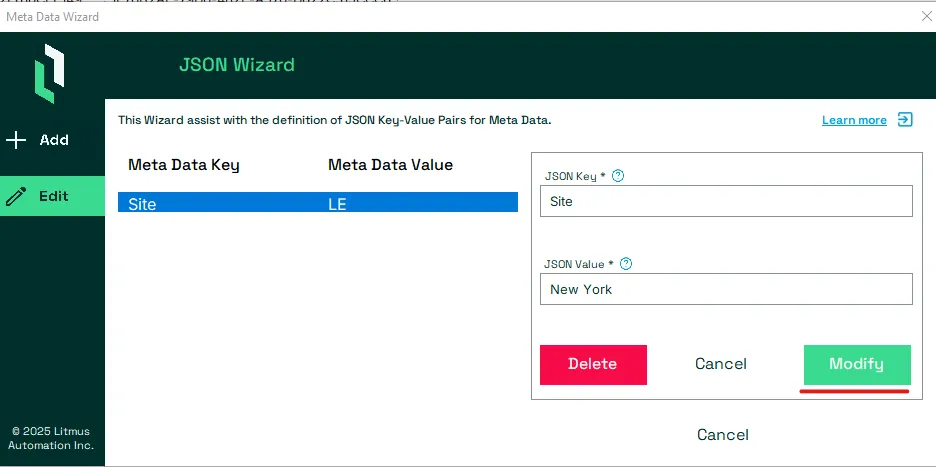Click the green Modify button
Screen dimensions: 936x467
(x=857, y=364)
